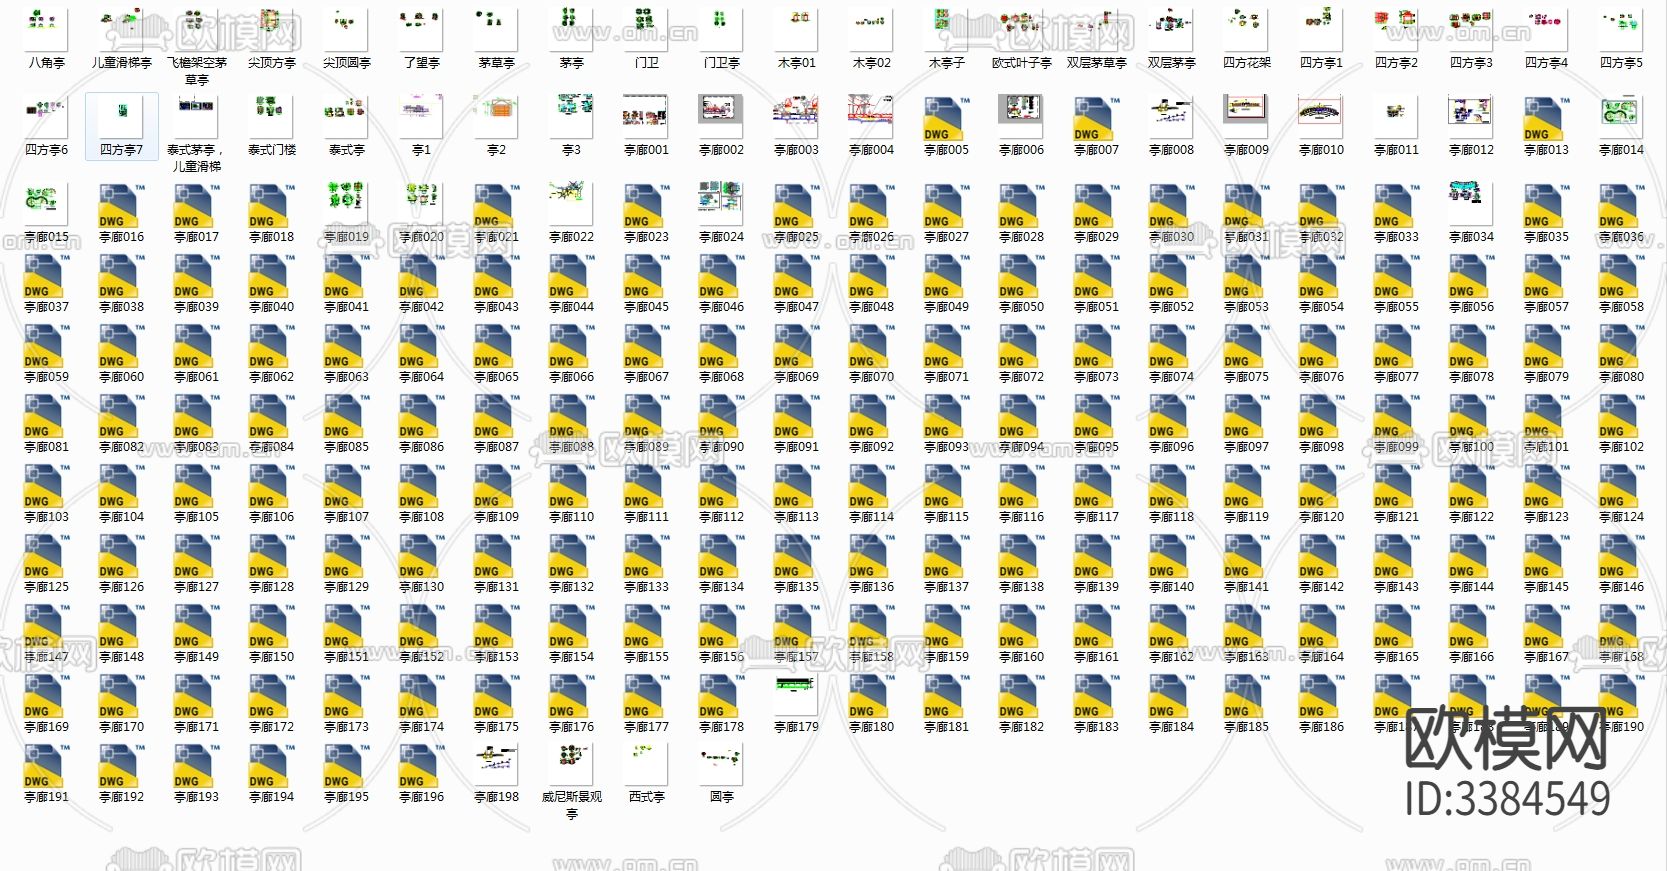1667x871 pixels.
Task: Select the 亭廊022 file thumbnail
Action: pyautogui.click(x=571, y=203)
